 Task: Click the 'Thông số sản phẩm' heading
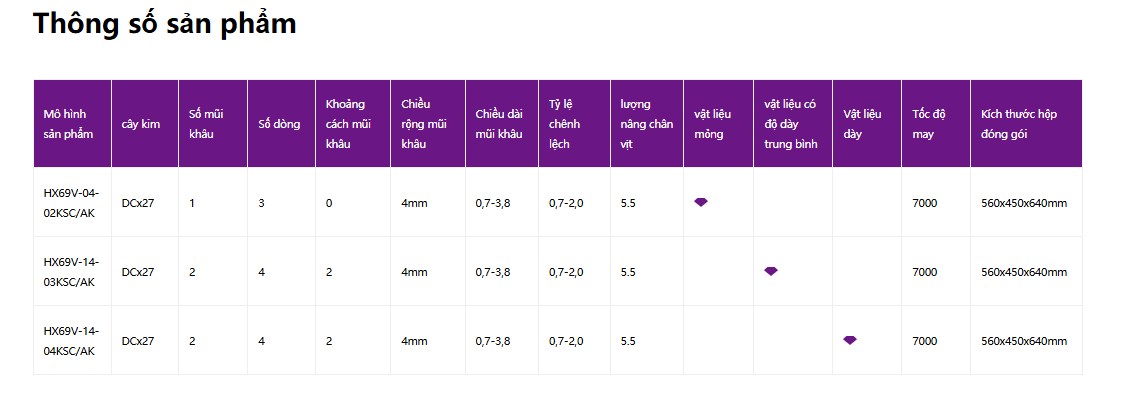pyautogui.click(x=164, y=24)
